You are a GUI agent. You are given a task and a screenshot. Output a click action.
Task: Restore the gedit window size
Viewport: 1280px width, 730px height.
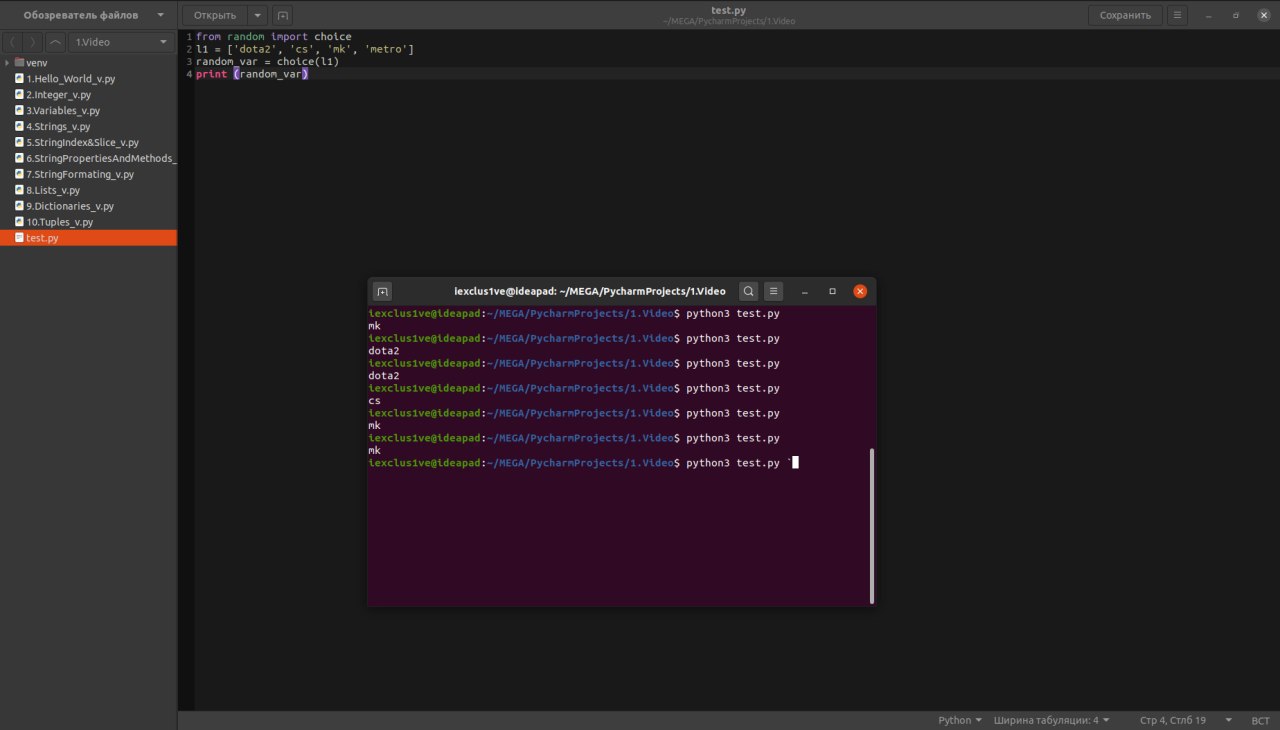pos(1236,15)
